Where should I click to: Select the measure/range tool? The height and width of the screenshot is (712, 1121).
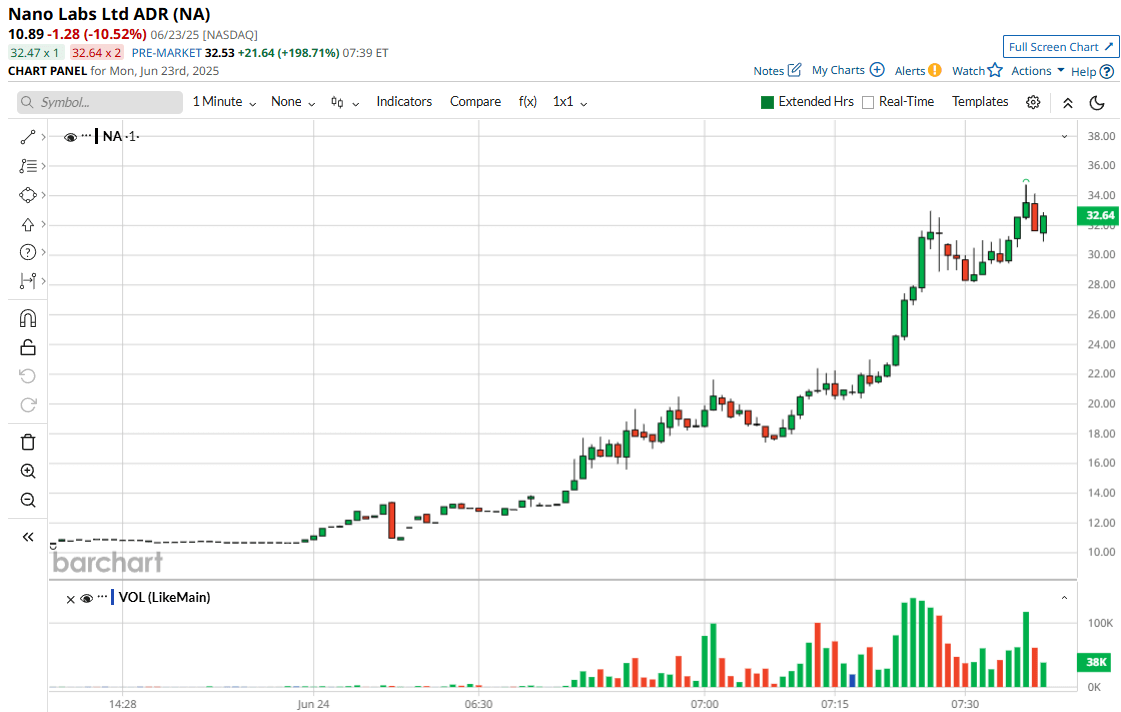pyautogui.click(x=27, y=281)
